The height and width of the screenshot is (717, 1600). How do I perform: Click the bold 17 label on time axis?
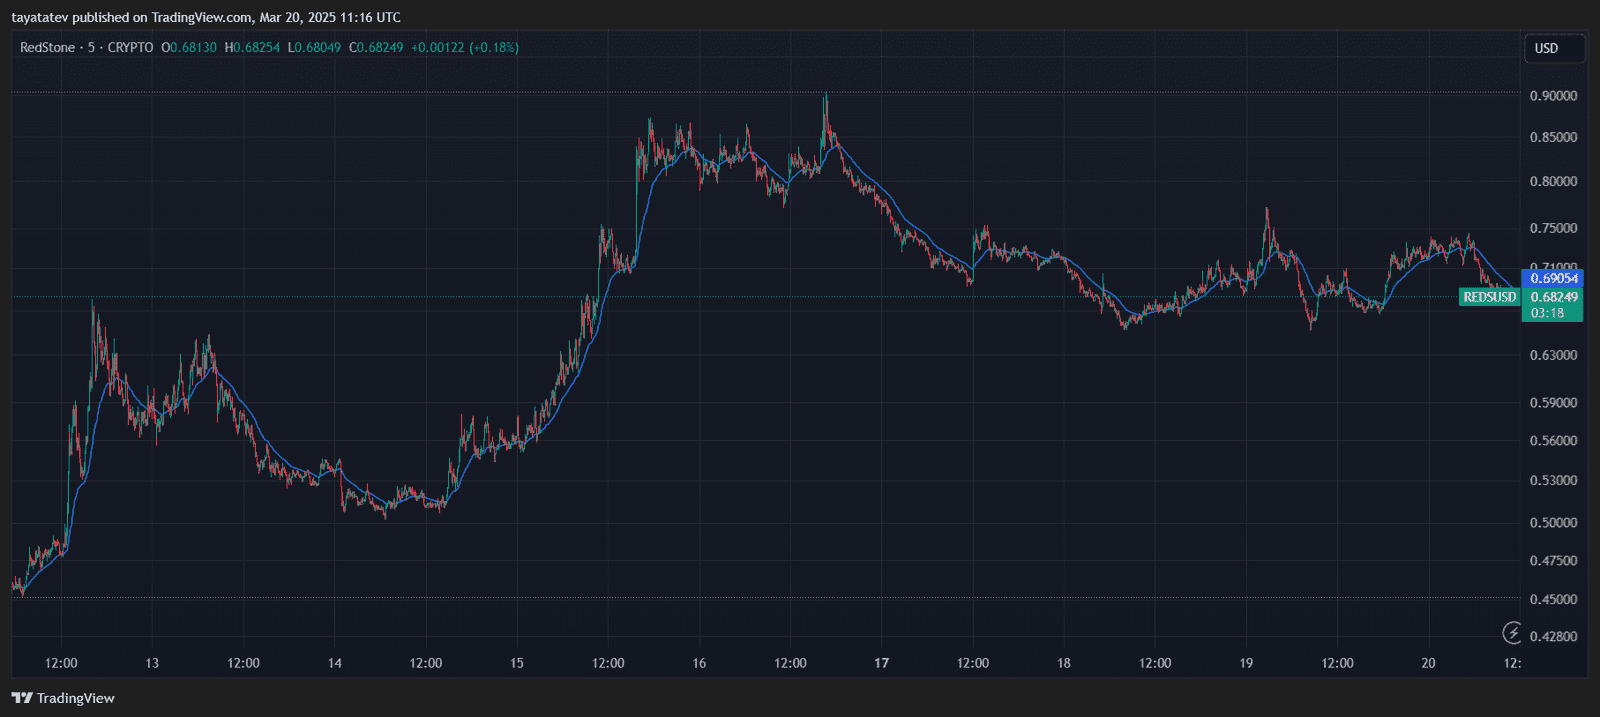881,663
